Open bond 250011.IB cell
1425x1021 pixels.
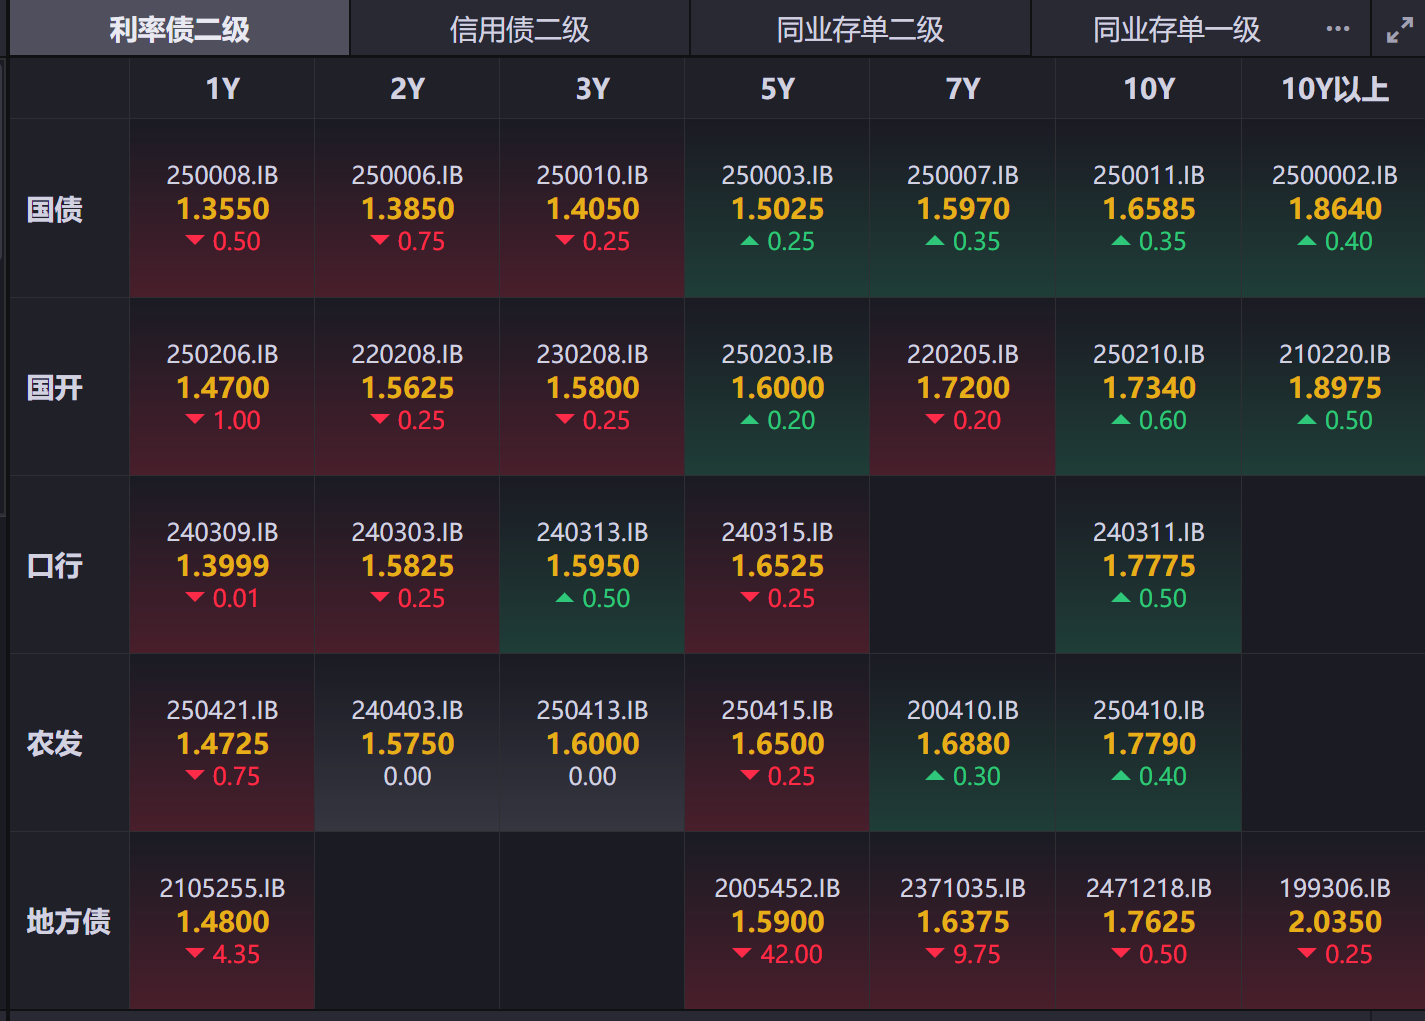pos(1149,208)
